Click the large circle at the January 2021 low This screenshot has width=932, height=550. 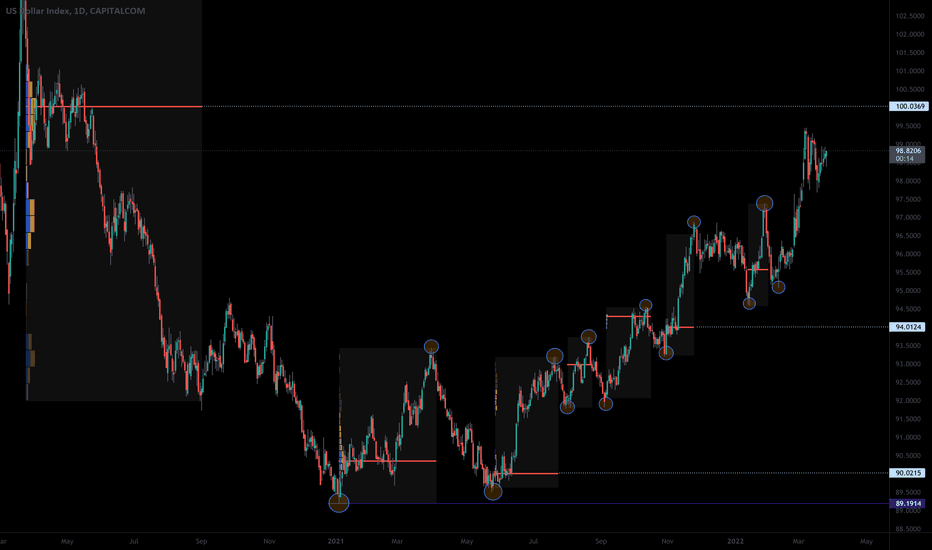339,503
